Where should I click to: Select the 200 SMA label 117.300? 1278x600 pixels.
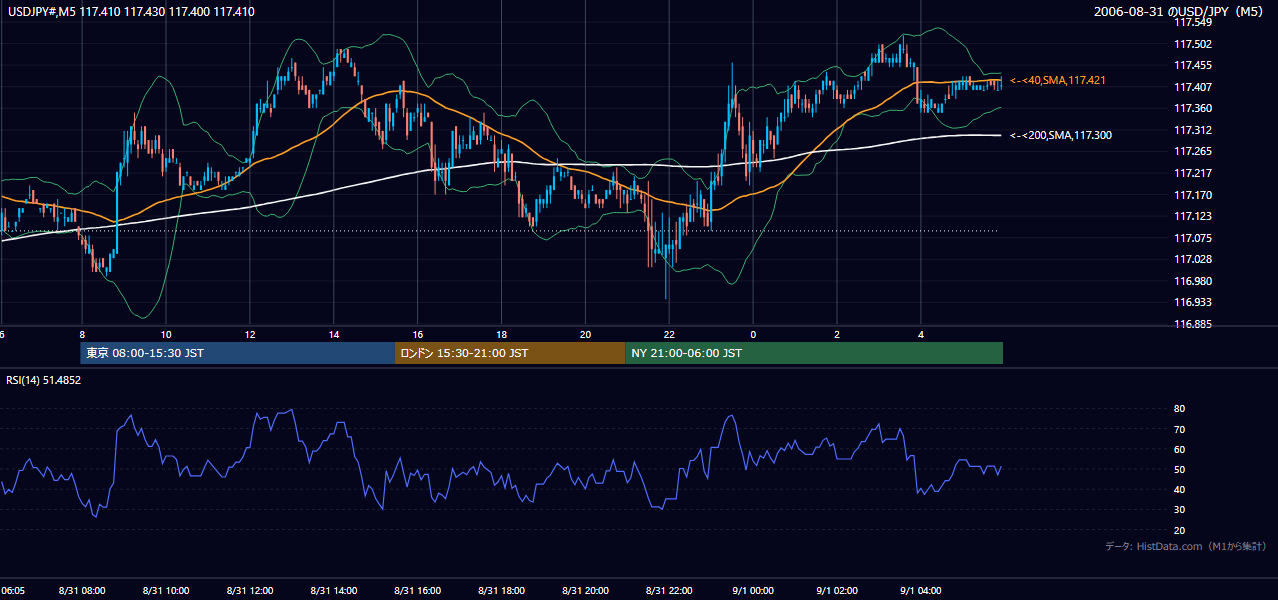[1061, 135]
